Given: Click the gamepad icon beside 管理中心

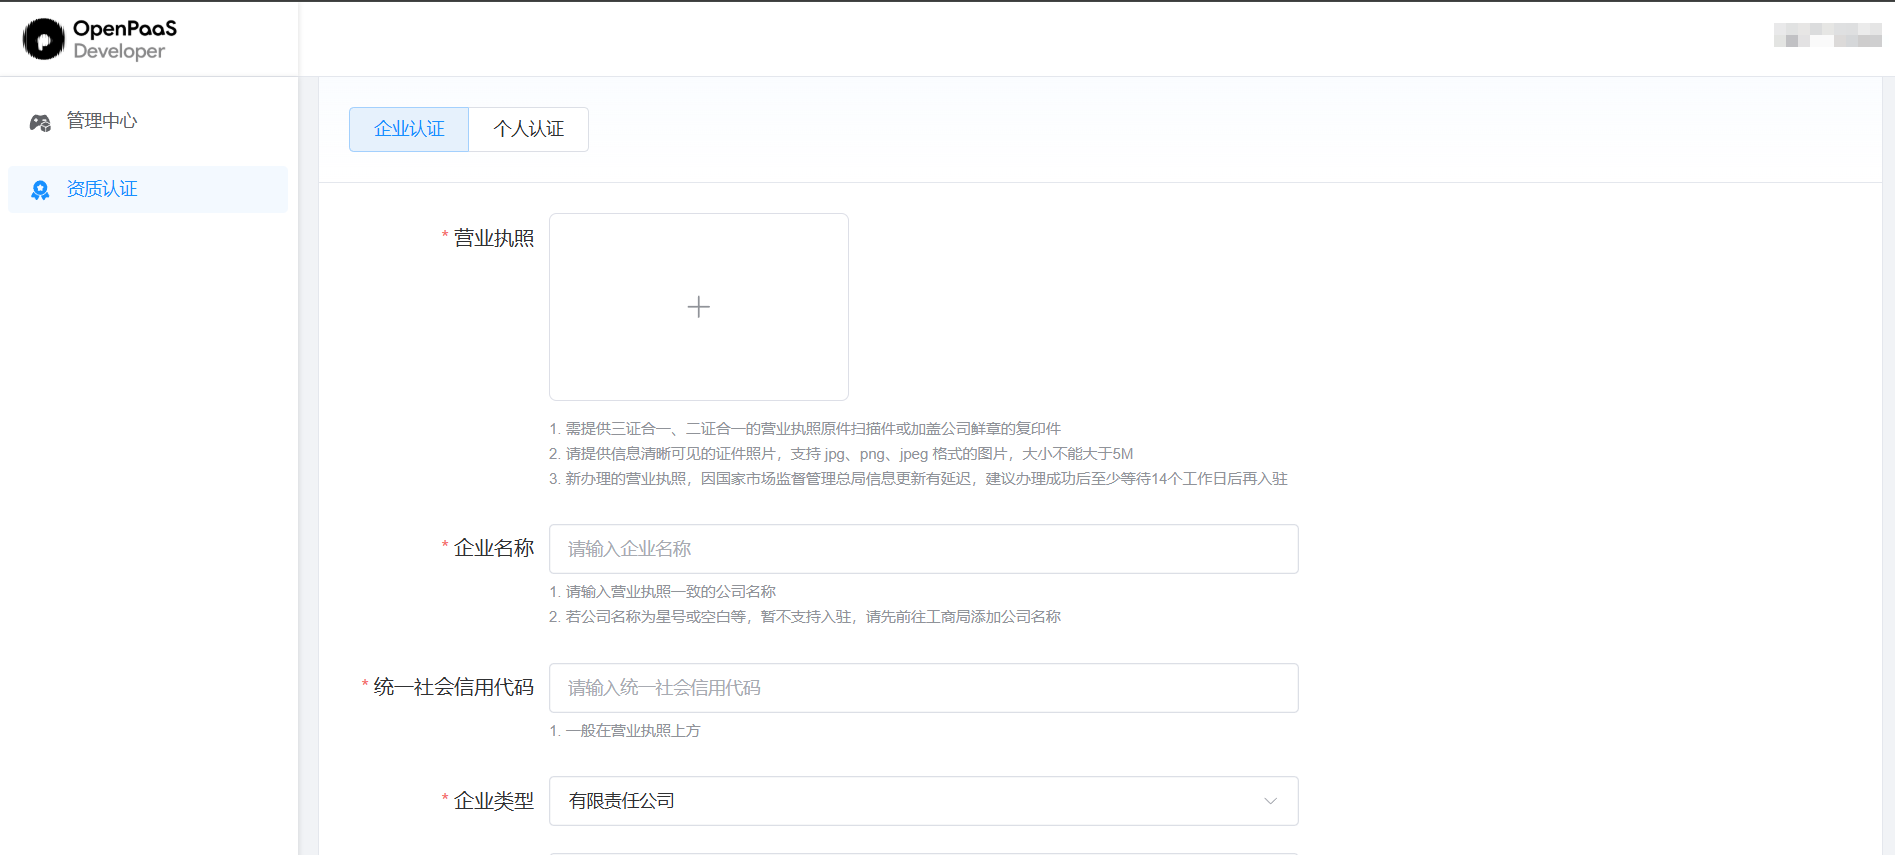Looking at the screenshot, I should (x=40, y=122).
